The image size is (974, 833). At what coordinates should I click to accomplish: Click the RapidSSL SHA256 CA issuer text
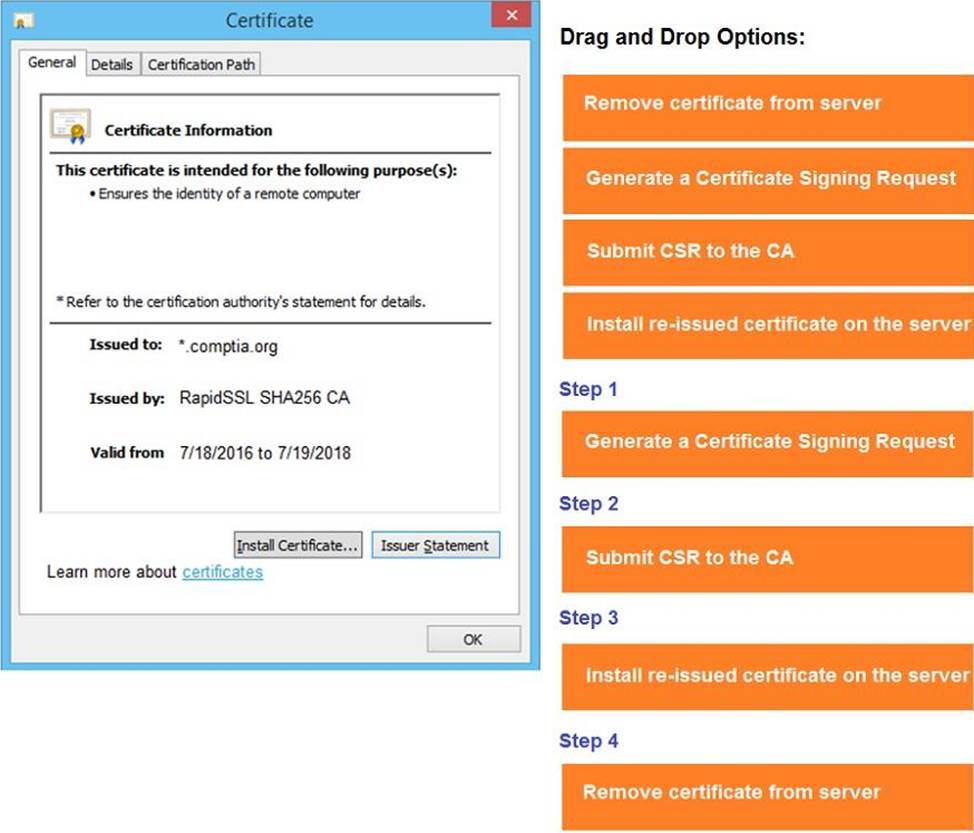point(264,398)
